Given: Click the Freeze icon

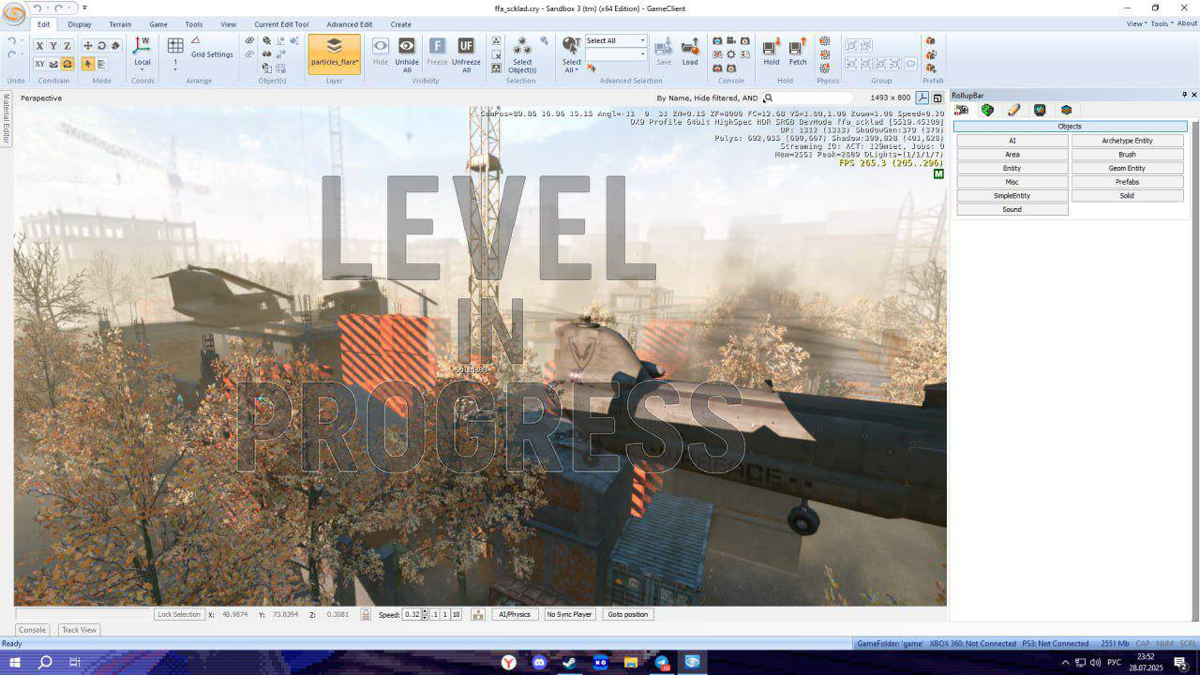Looking at the screenshot, I should [437, 53].
